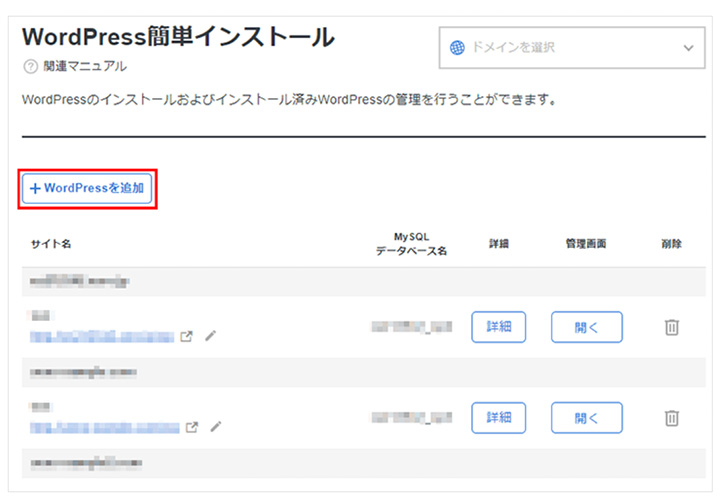Open 管理画面 with 開く for first site

(587, 327)
